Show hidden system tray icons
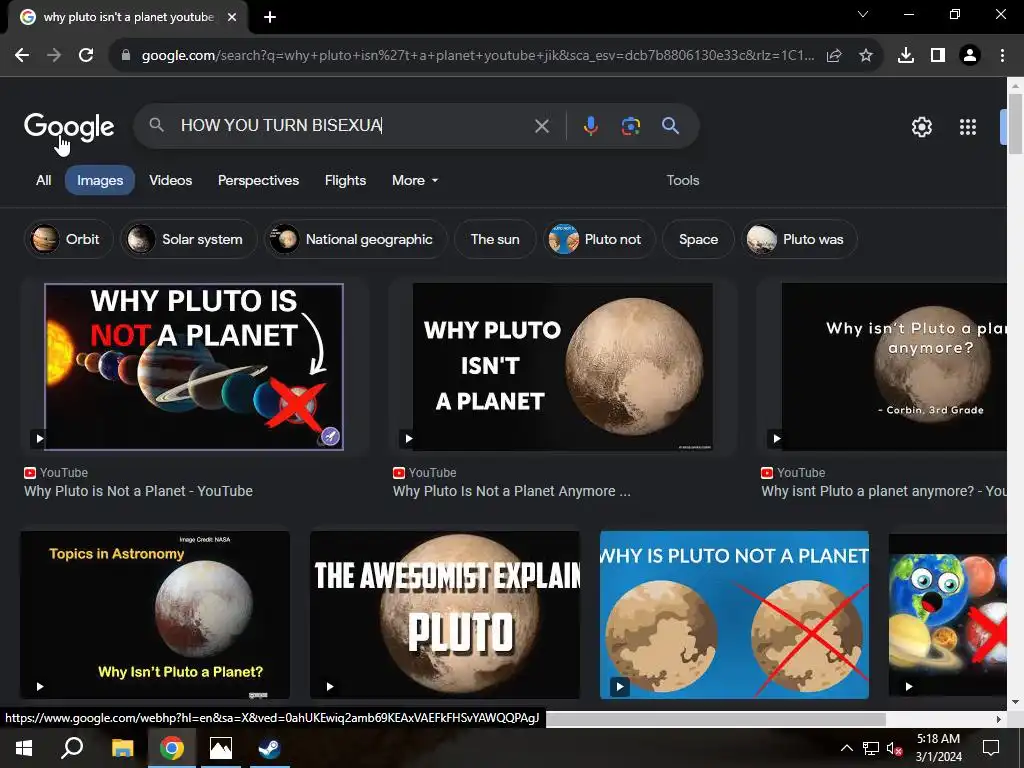1024x768 pixels. pyautogui.click(x=846, y=748)
